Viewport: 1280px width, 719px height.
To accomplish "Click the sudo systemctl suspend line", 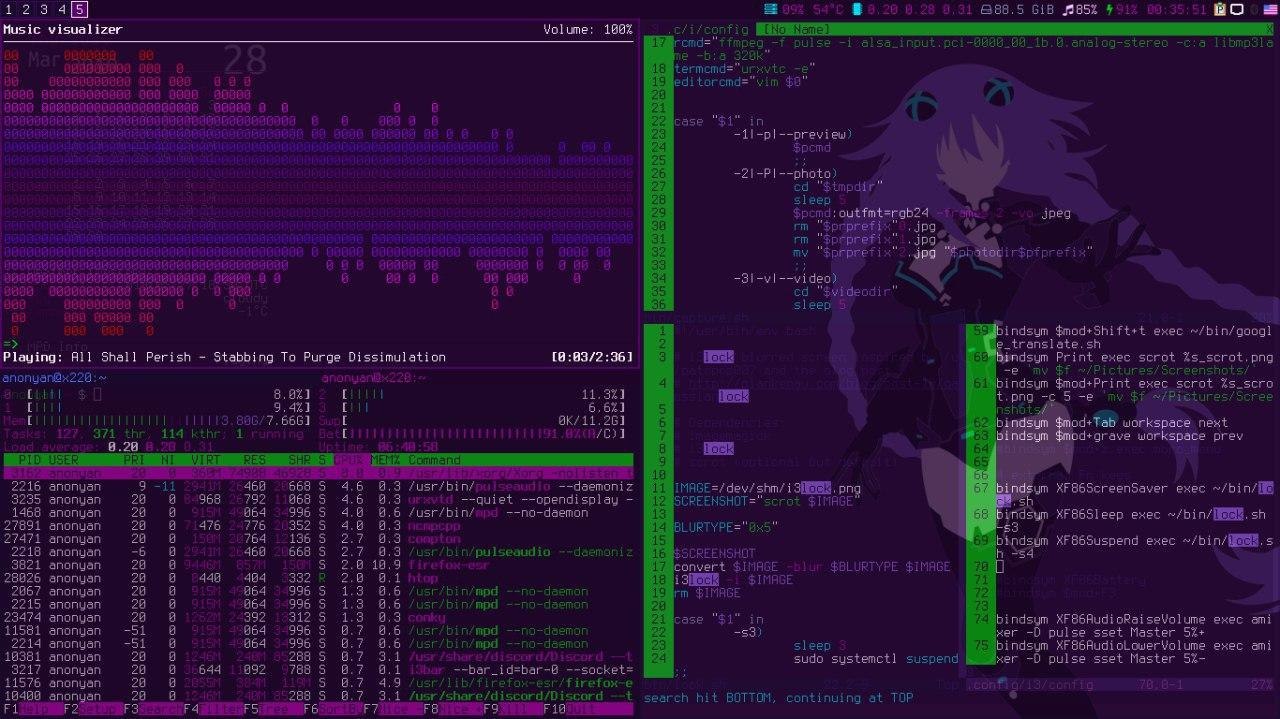I will pos(876,660).
